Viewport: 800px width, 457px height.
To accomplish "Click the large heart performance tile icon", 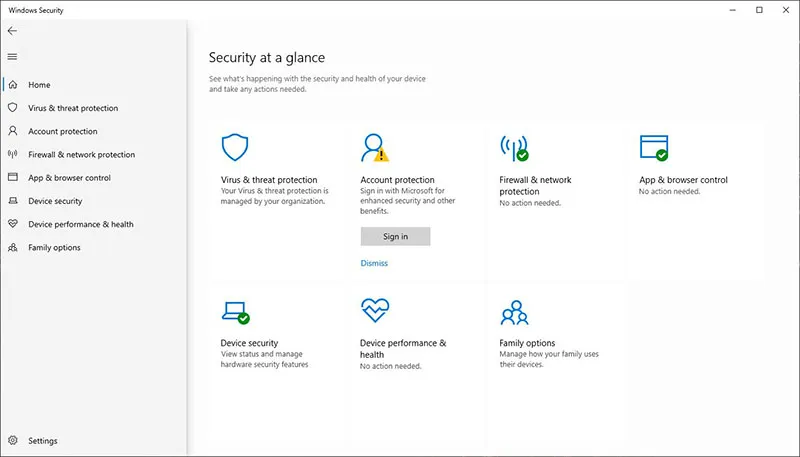I will click(375, 310).
